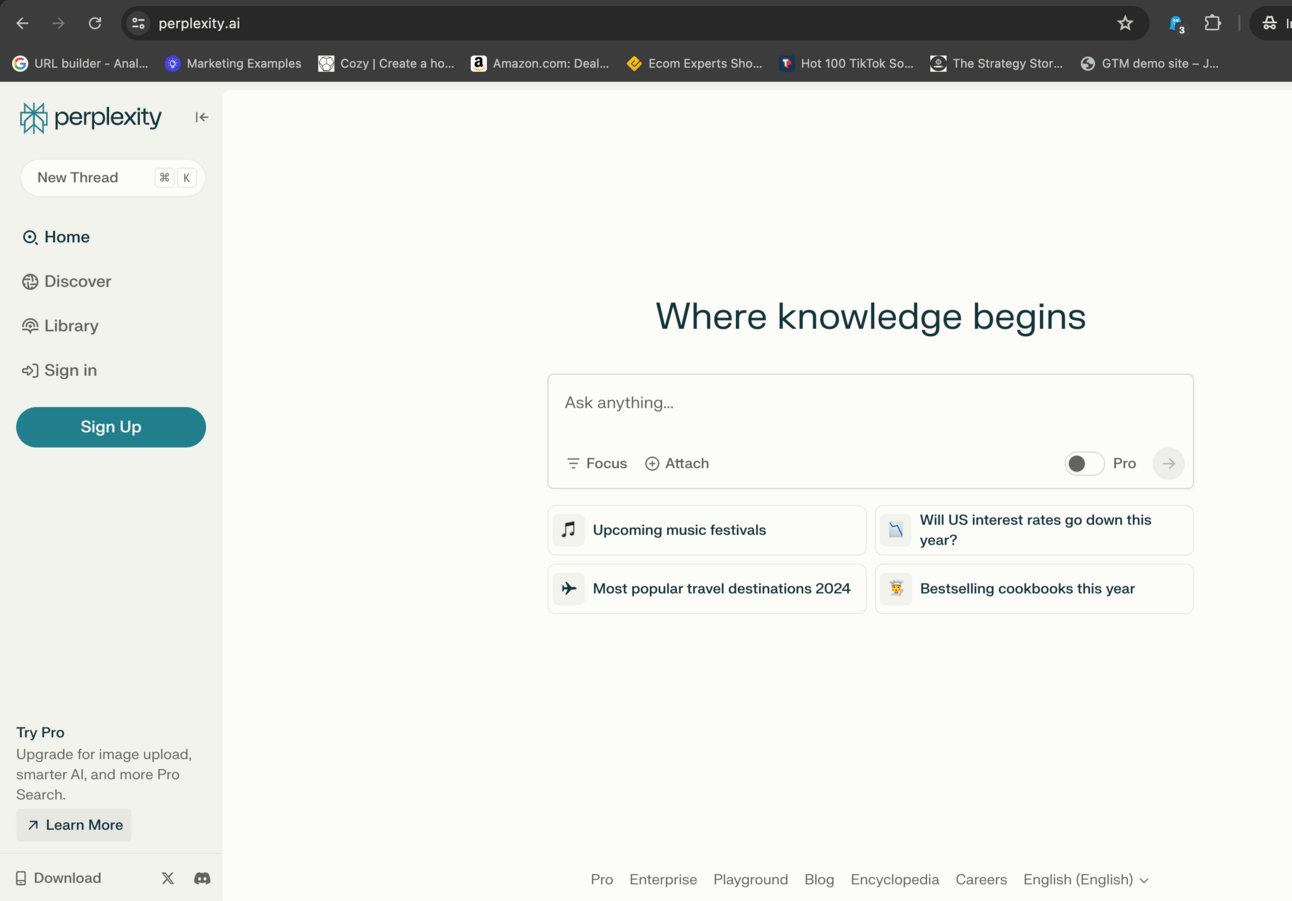Toggle the Pro search switch

[x=1084, y=463]
